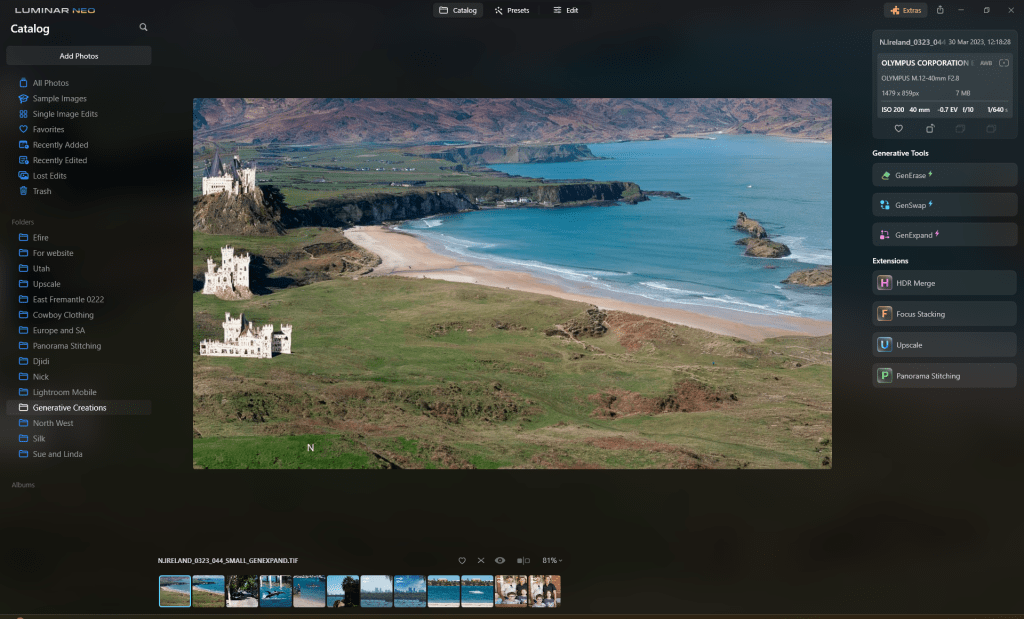Open catalog search
The height and width of the screenshot is (619, 1024).
[143, 28]
